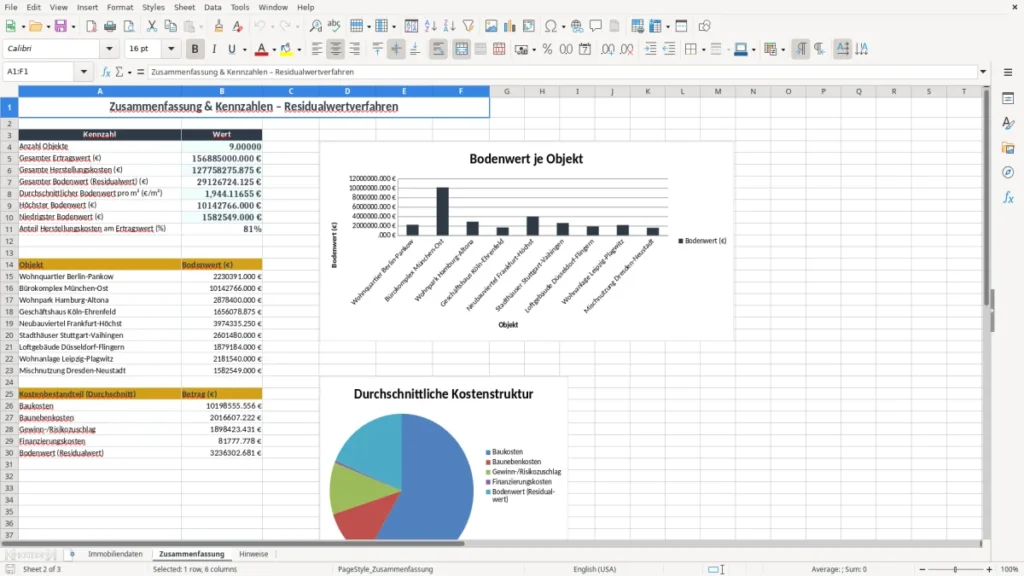Open the Format menu
Image resolution: width=1024 pixels, height=576 pixels.
[x=120, y=7]
